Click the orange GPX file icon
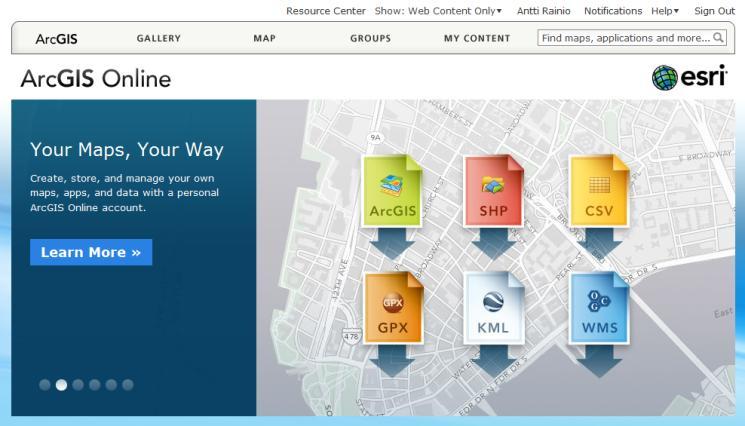This screenshot has width=745, height=426. tap(393, 308)
